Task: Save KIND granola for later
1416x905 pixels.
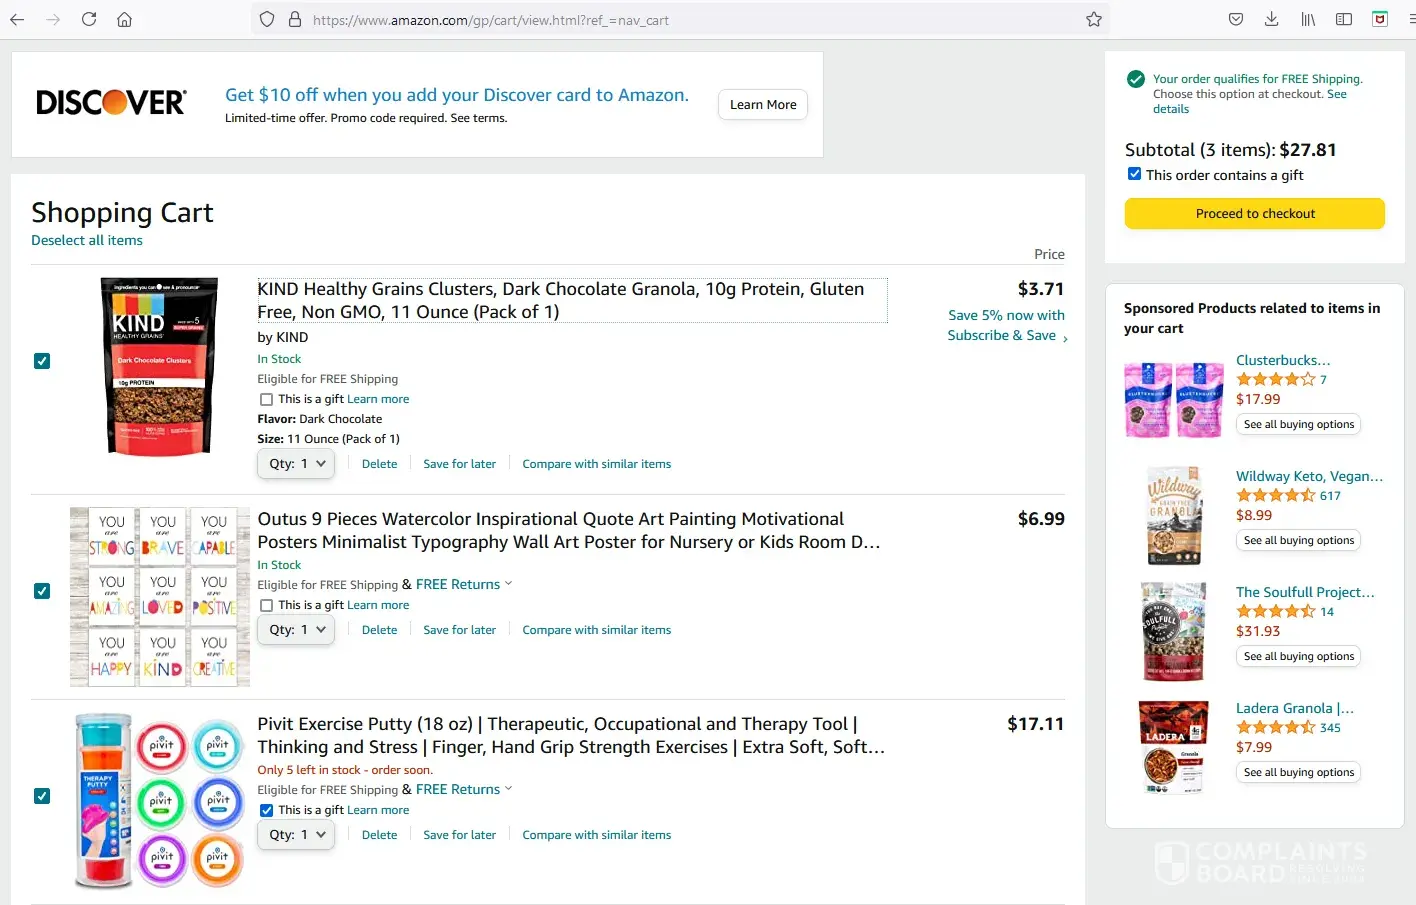Action: coord(459,464)
